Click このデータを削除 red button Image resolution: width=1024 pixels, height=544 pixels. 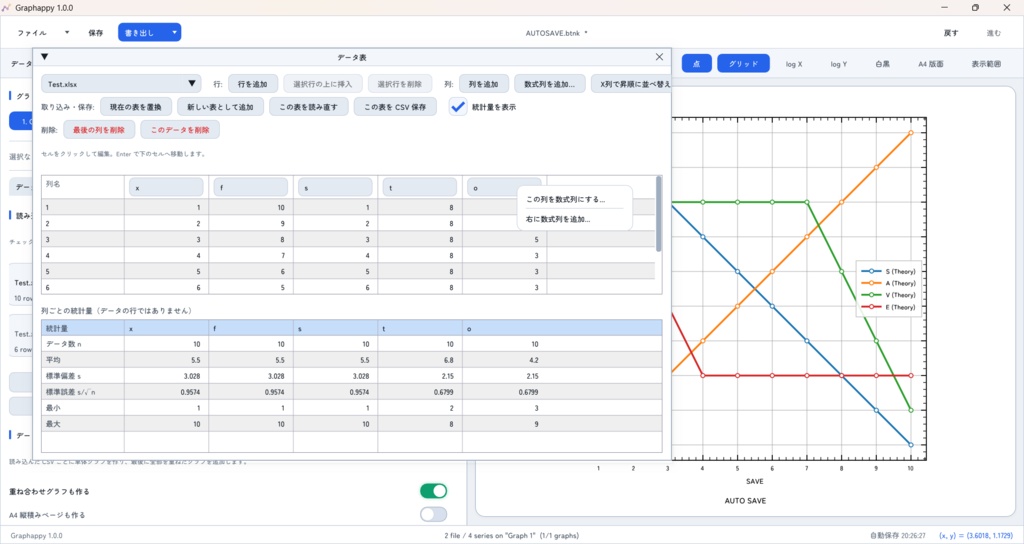[x=180, y=129]
